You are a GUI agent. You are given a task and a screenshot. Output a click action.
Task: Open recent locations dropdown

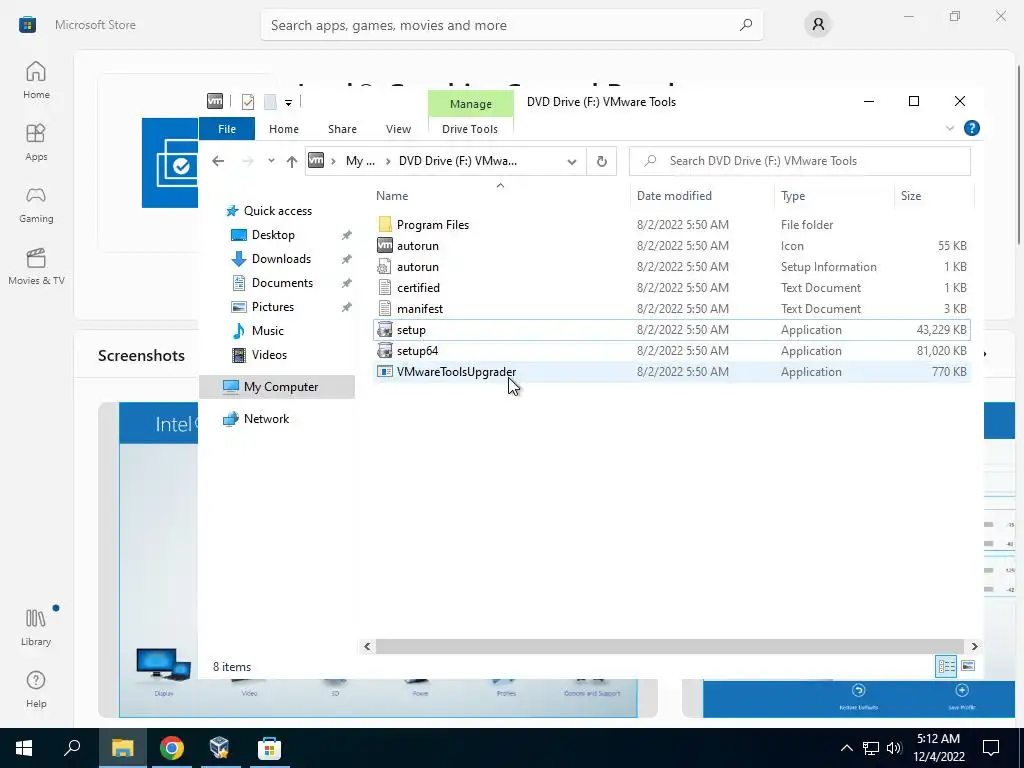(x=271, y=161)
